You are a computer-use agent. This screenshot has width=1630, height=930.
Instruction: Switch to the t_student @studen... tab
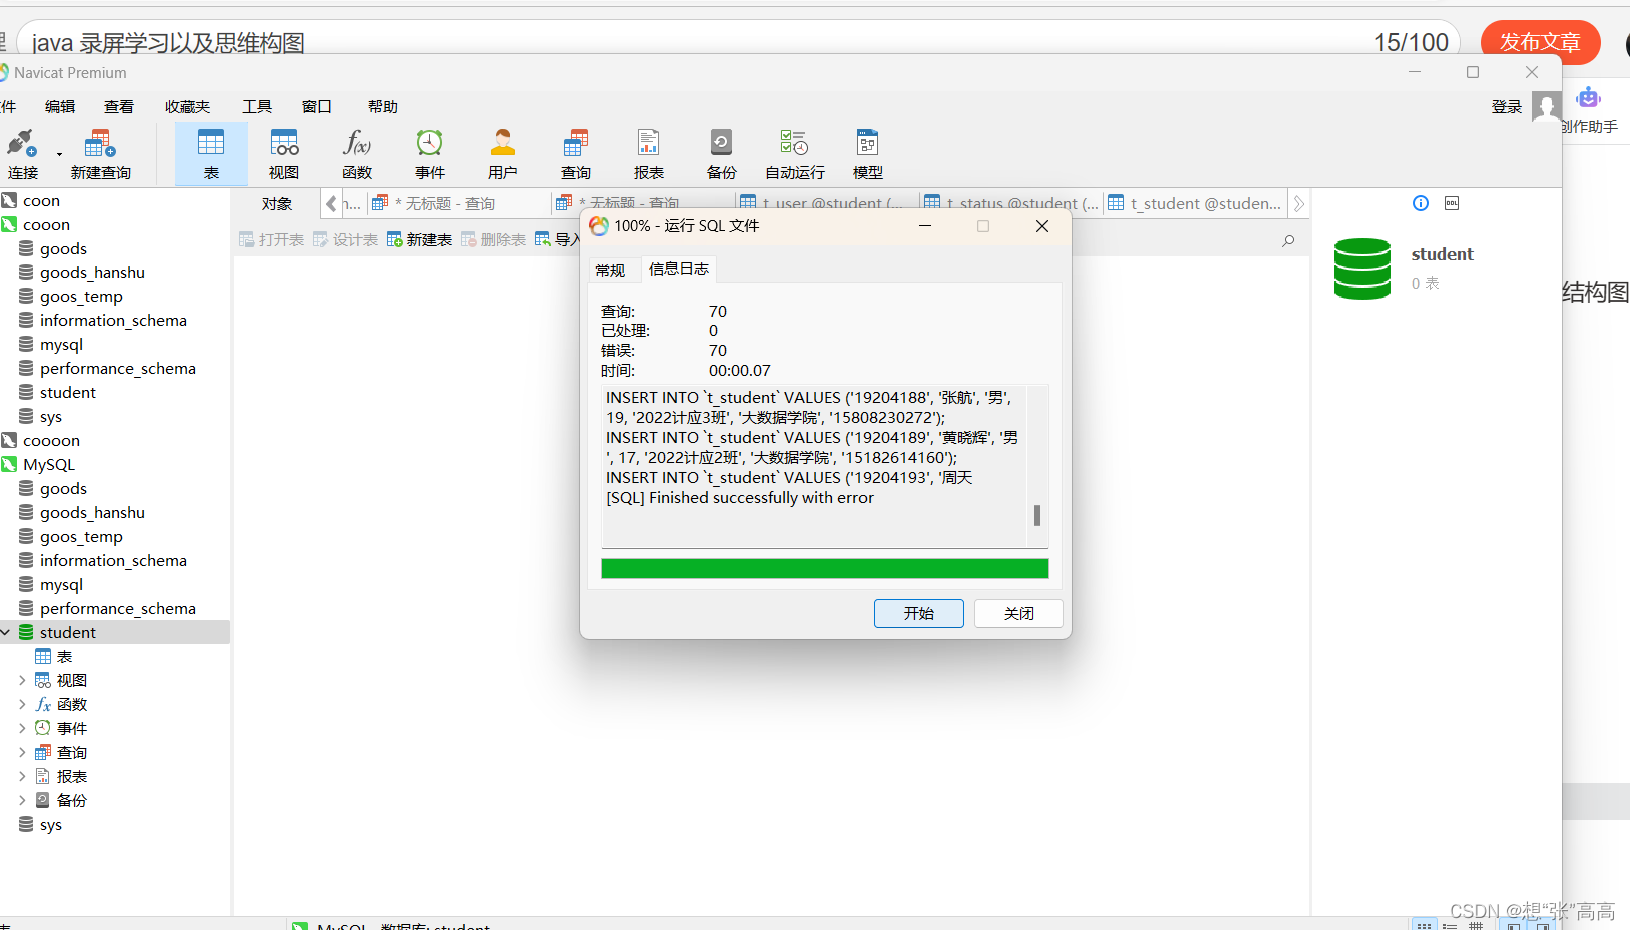(x=1195, y=203)
